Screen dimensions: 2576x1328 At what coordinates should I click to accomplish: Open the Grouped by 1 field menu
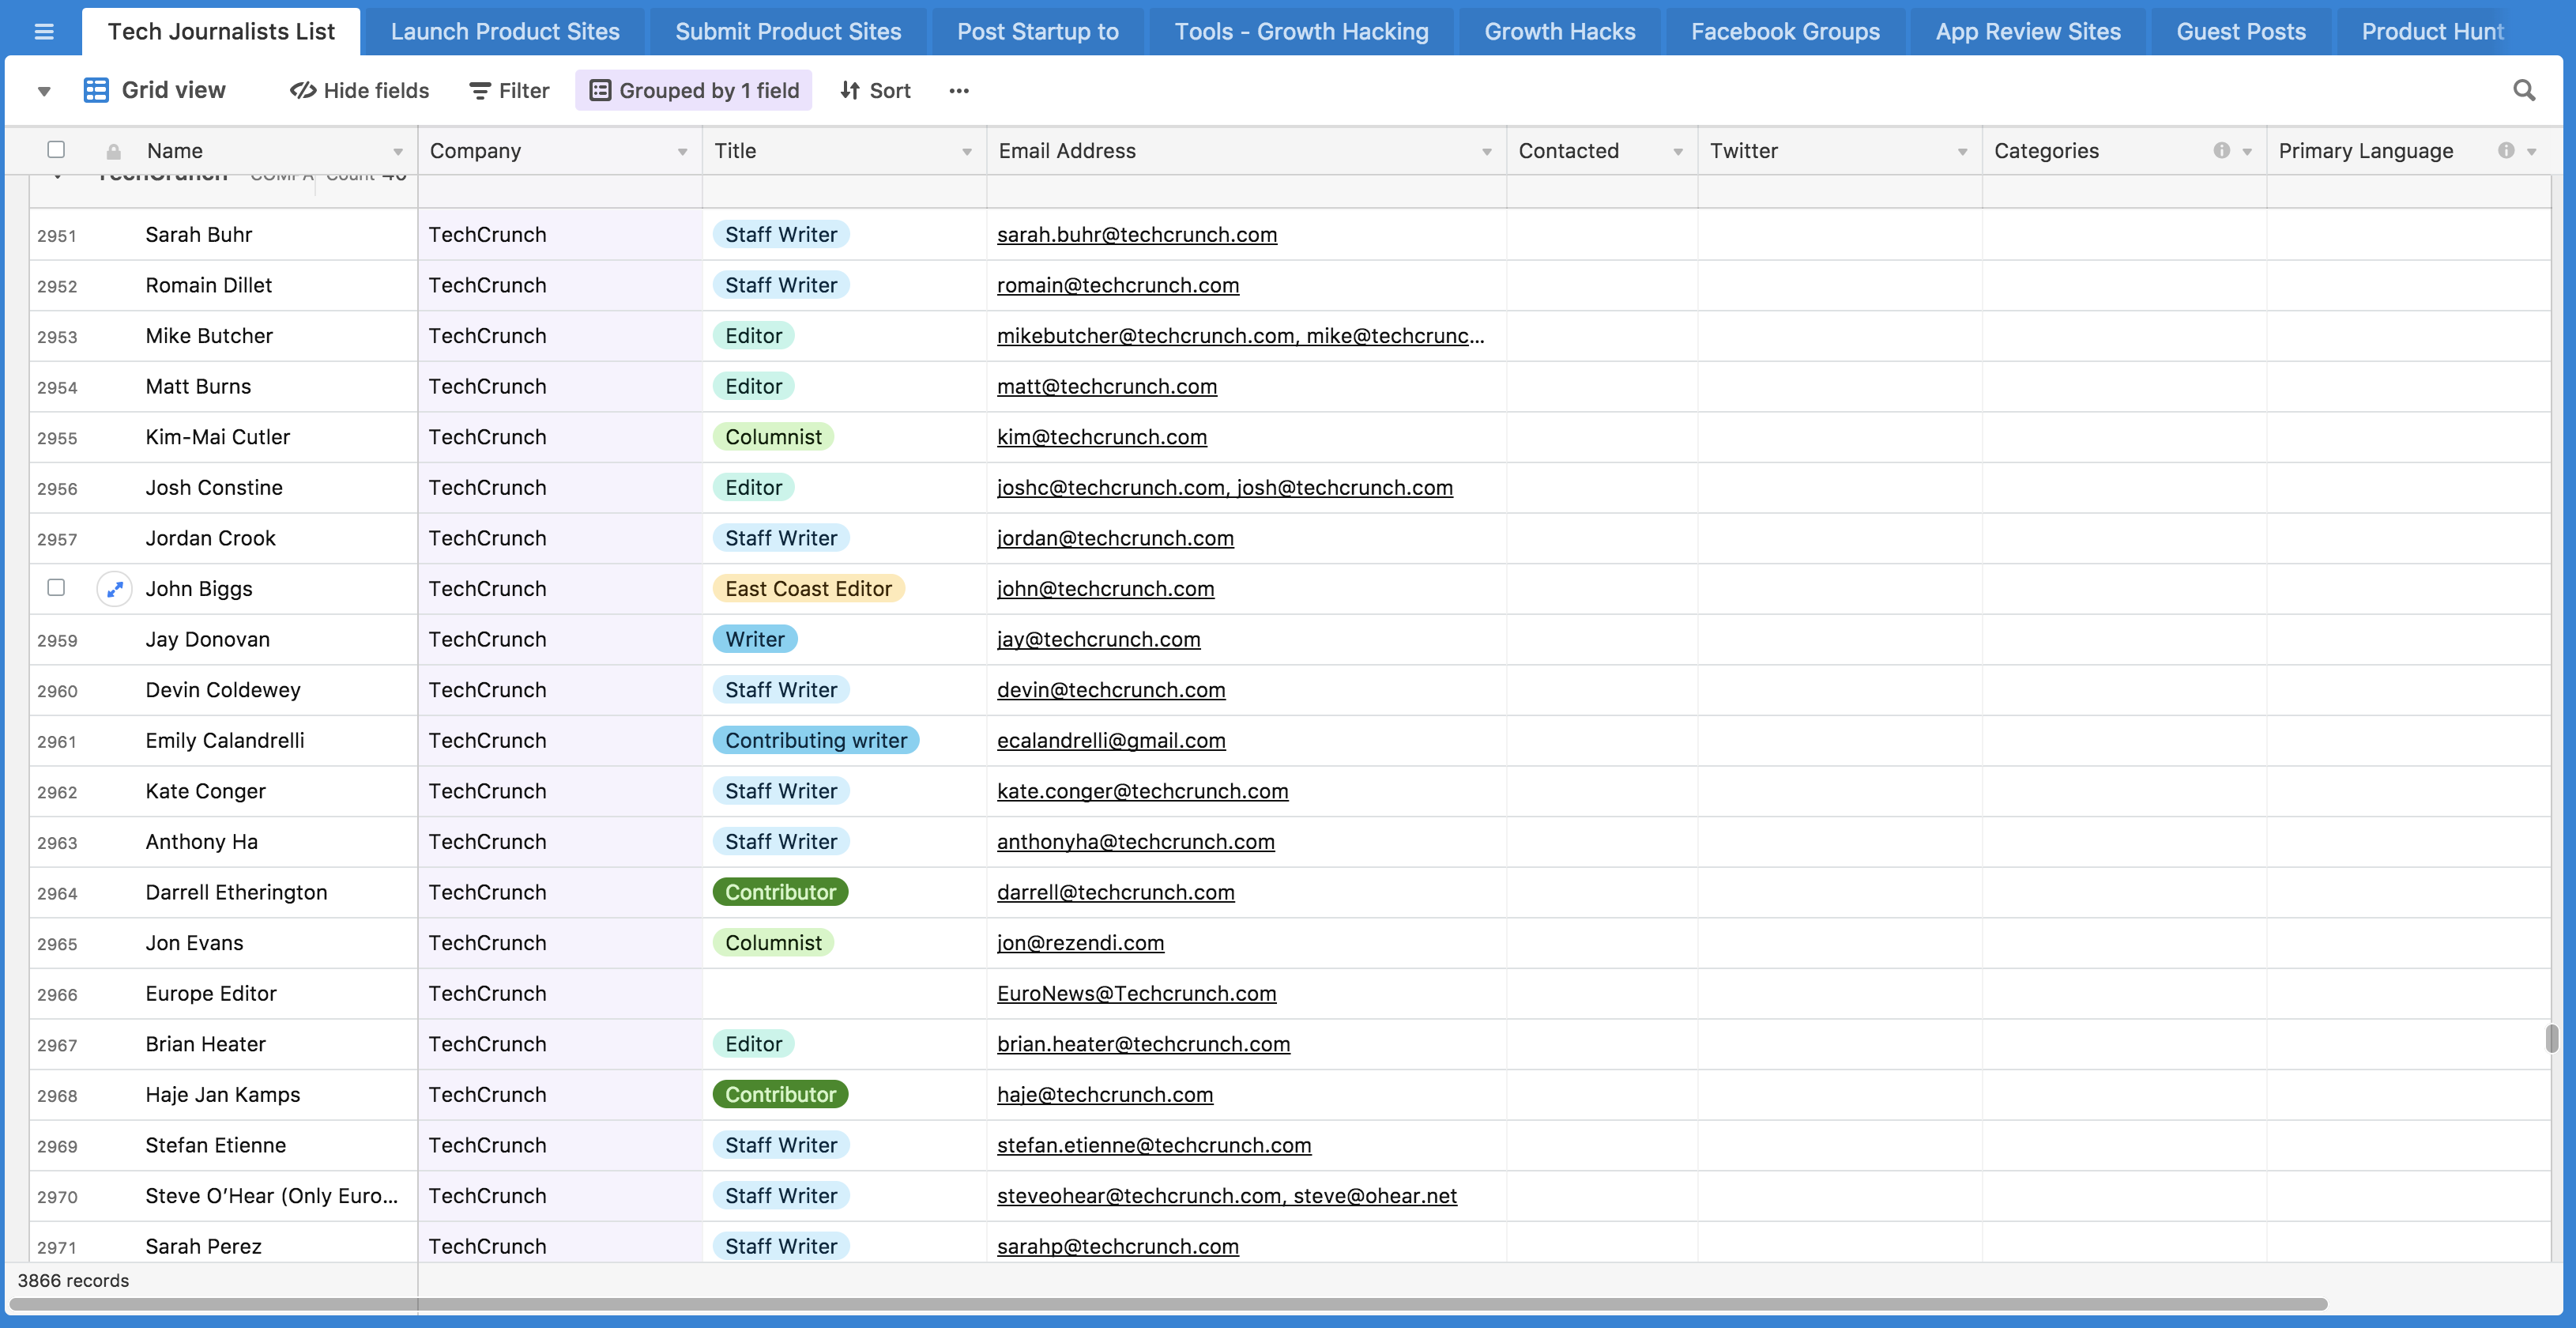pos(694,91)
